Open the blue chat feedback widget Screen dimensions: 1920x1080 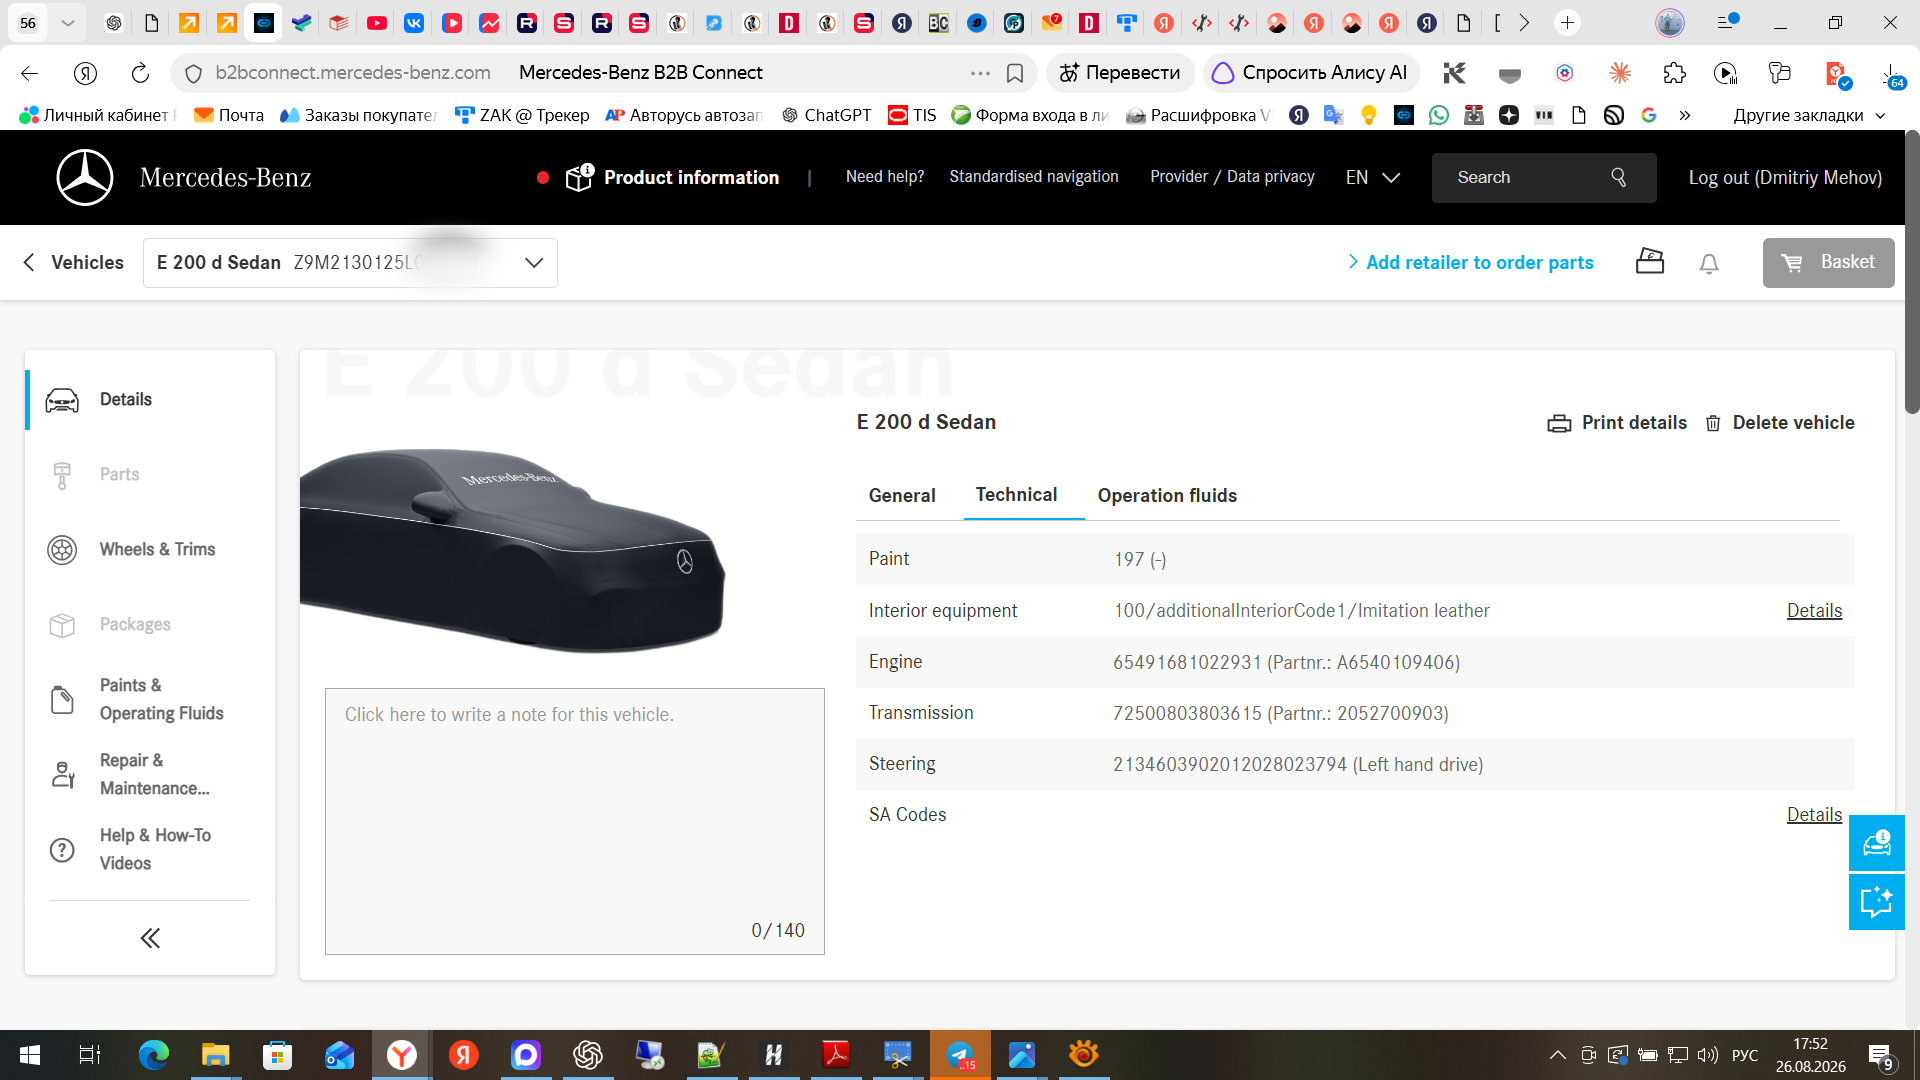pos(1876,902)
